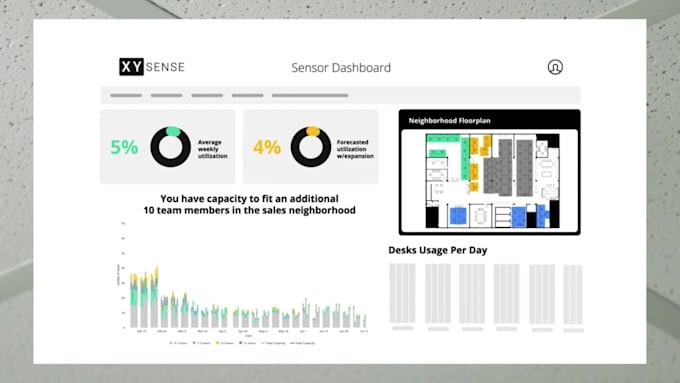Click the Neighborhood Floorplan header

[x=449, y=121]
